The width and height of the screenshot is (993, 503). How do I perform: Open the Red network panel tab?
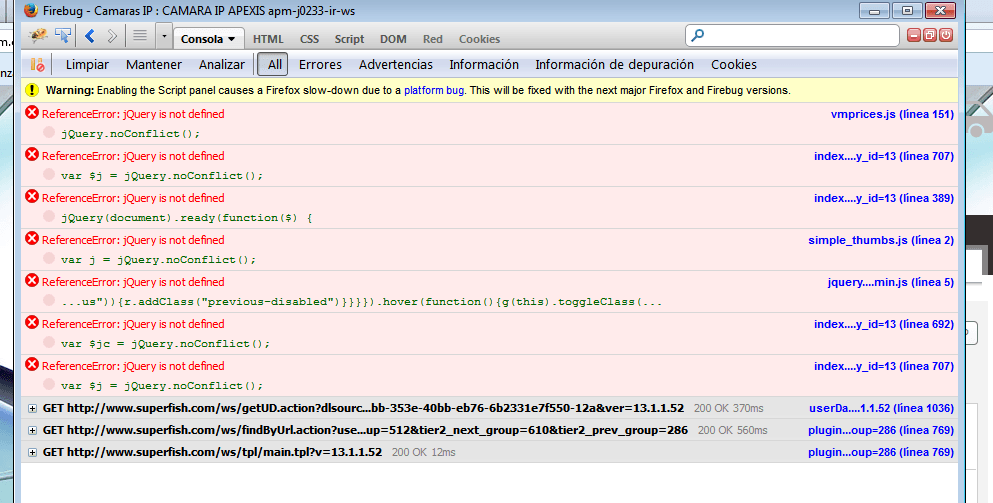[433, 39]
